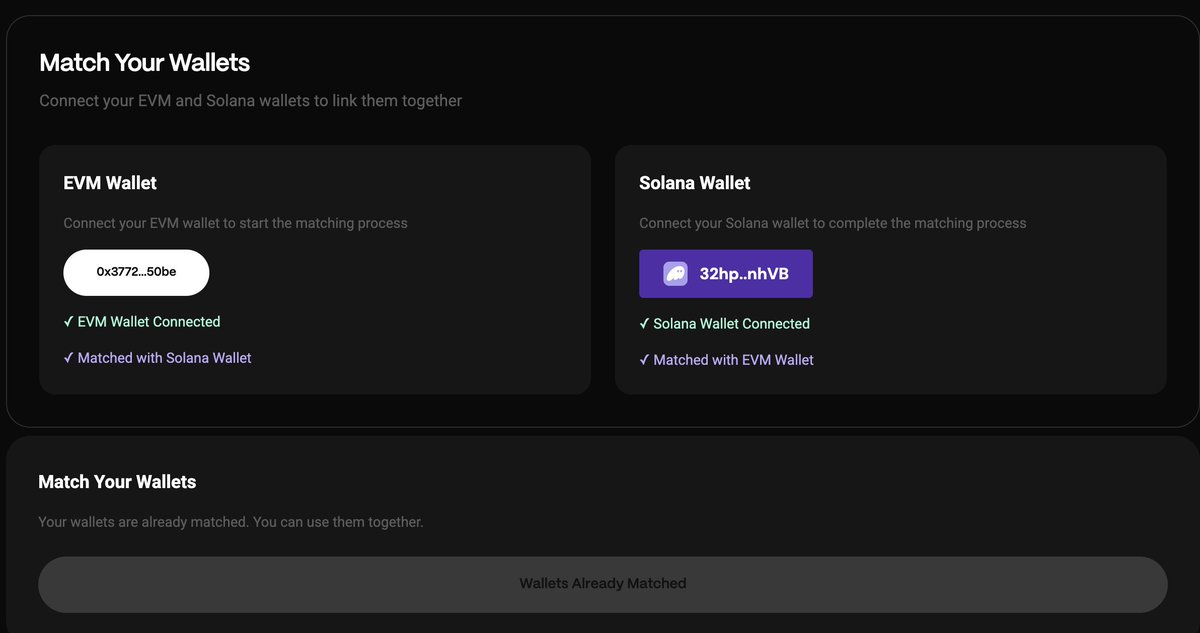Click the checkmark beside Matched with Solana Wallet
This screenshot has width=1200, height=633.
click(x=69, y=357)
